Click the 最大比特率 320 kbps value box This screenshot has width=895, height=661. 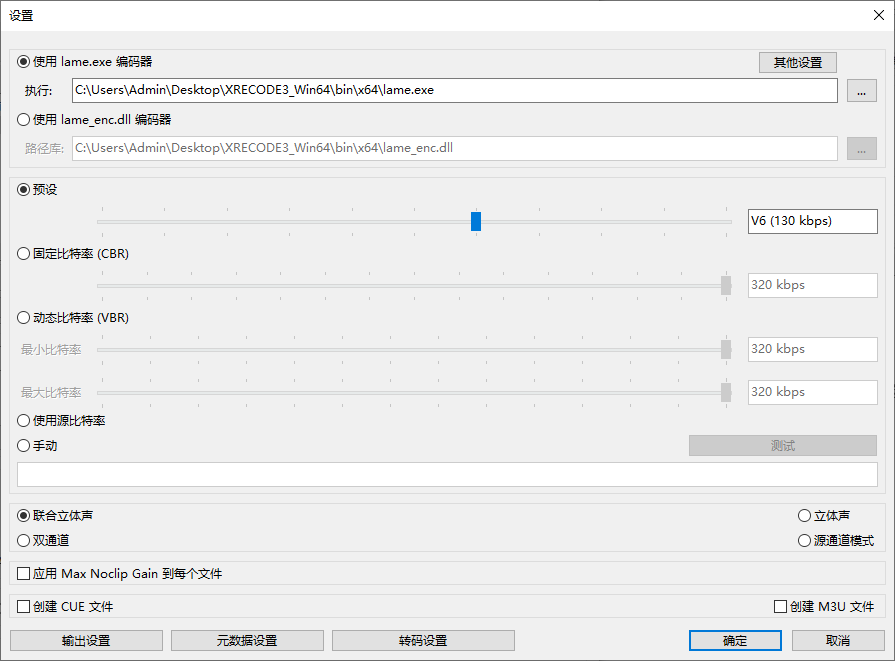click(813, 393)
